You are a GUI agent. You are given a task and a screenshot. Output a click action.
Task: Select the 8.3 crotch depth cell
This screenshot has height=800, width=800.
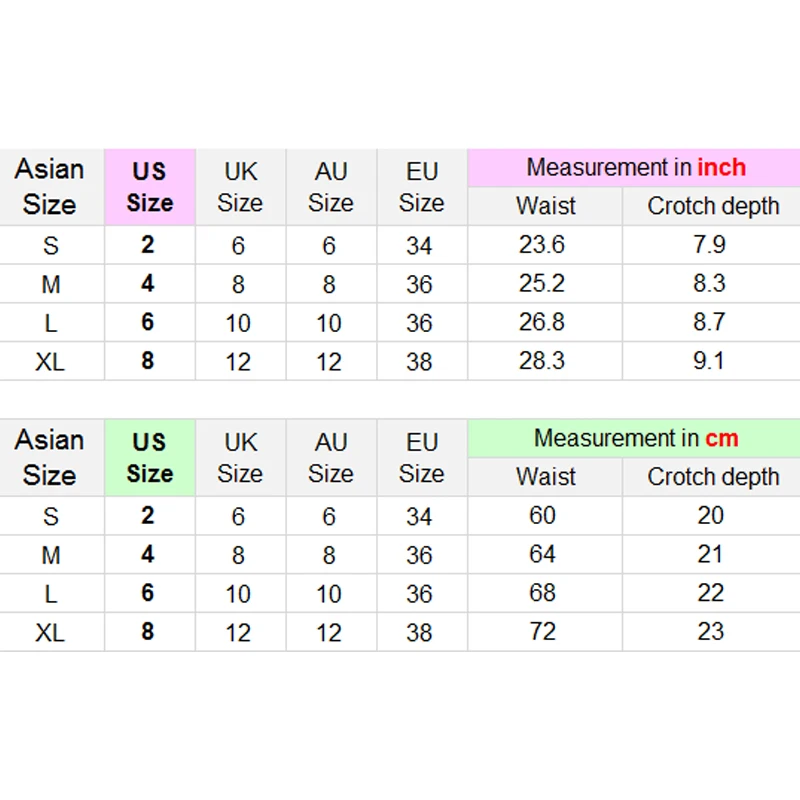click(709, 284)
